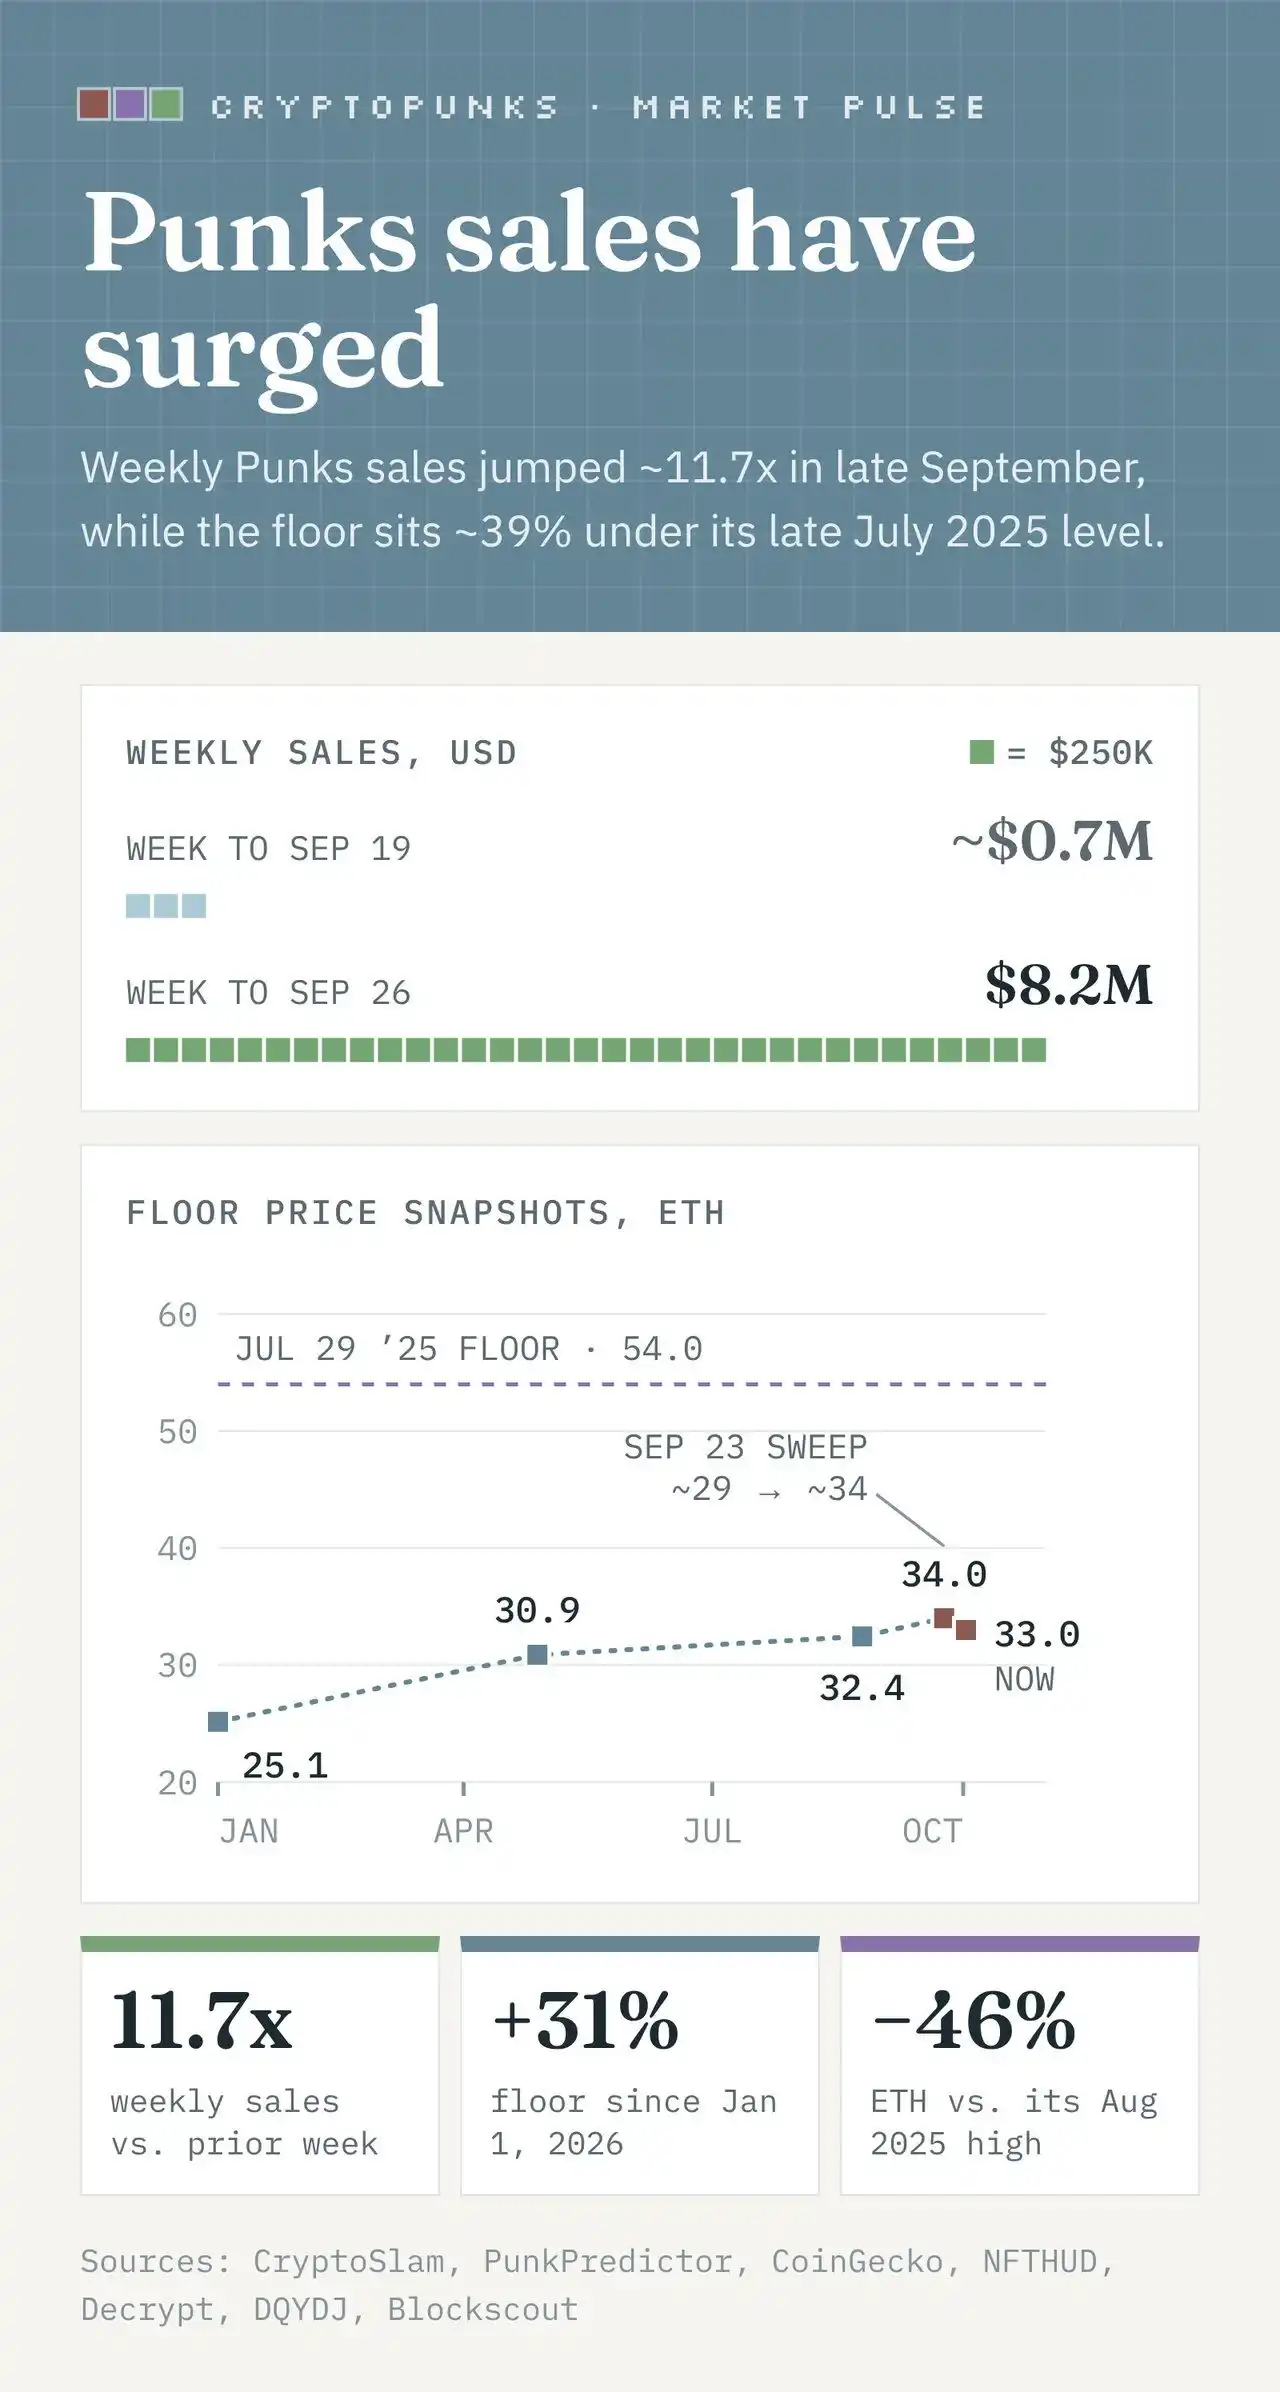The width and height of the screenshot is (1280, 2392).
Task: Select the 30.9 floor price data point
Action: pyautogui.click(x=537, y=1655)
